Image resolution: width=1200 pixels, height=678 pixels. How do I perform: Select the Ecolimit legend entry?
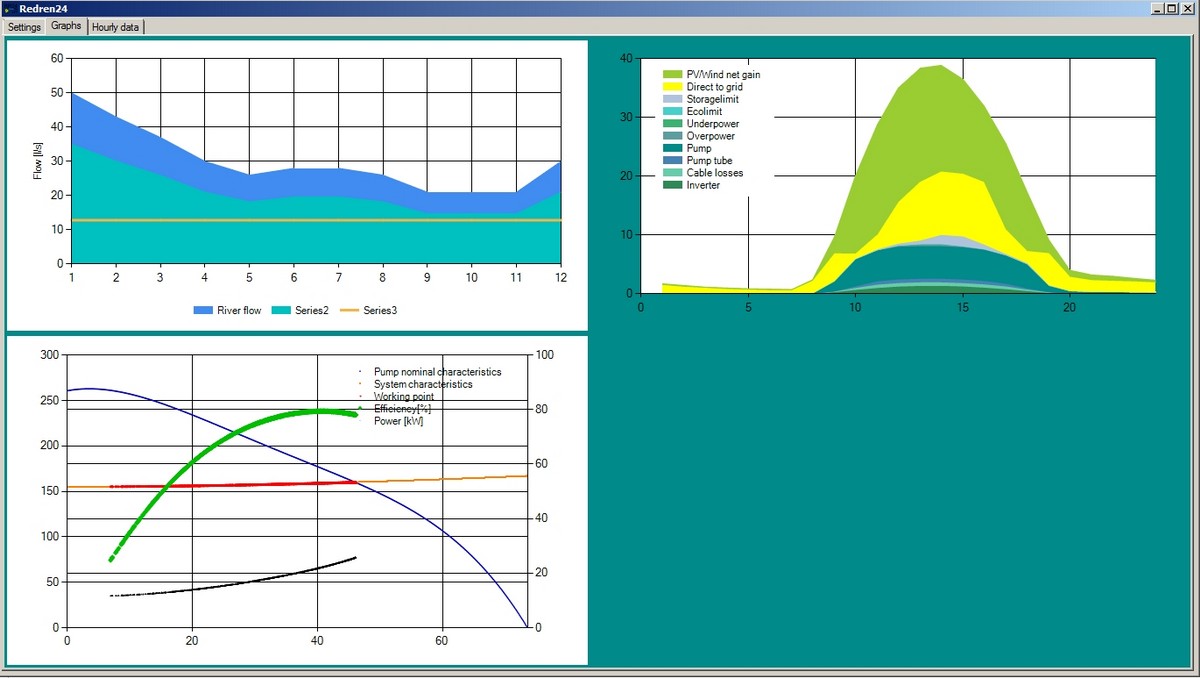[x=705, y=112]
